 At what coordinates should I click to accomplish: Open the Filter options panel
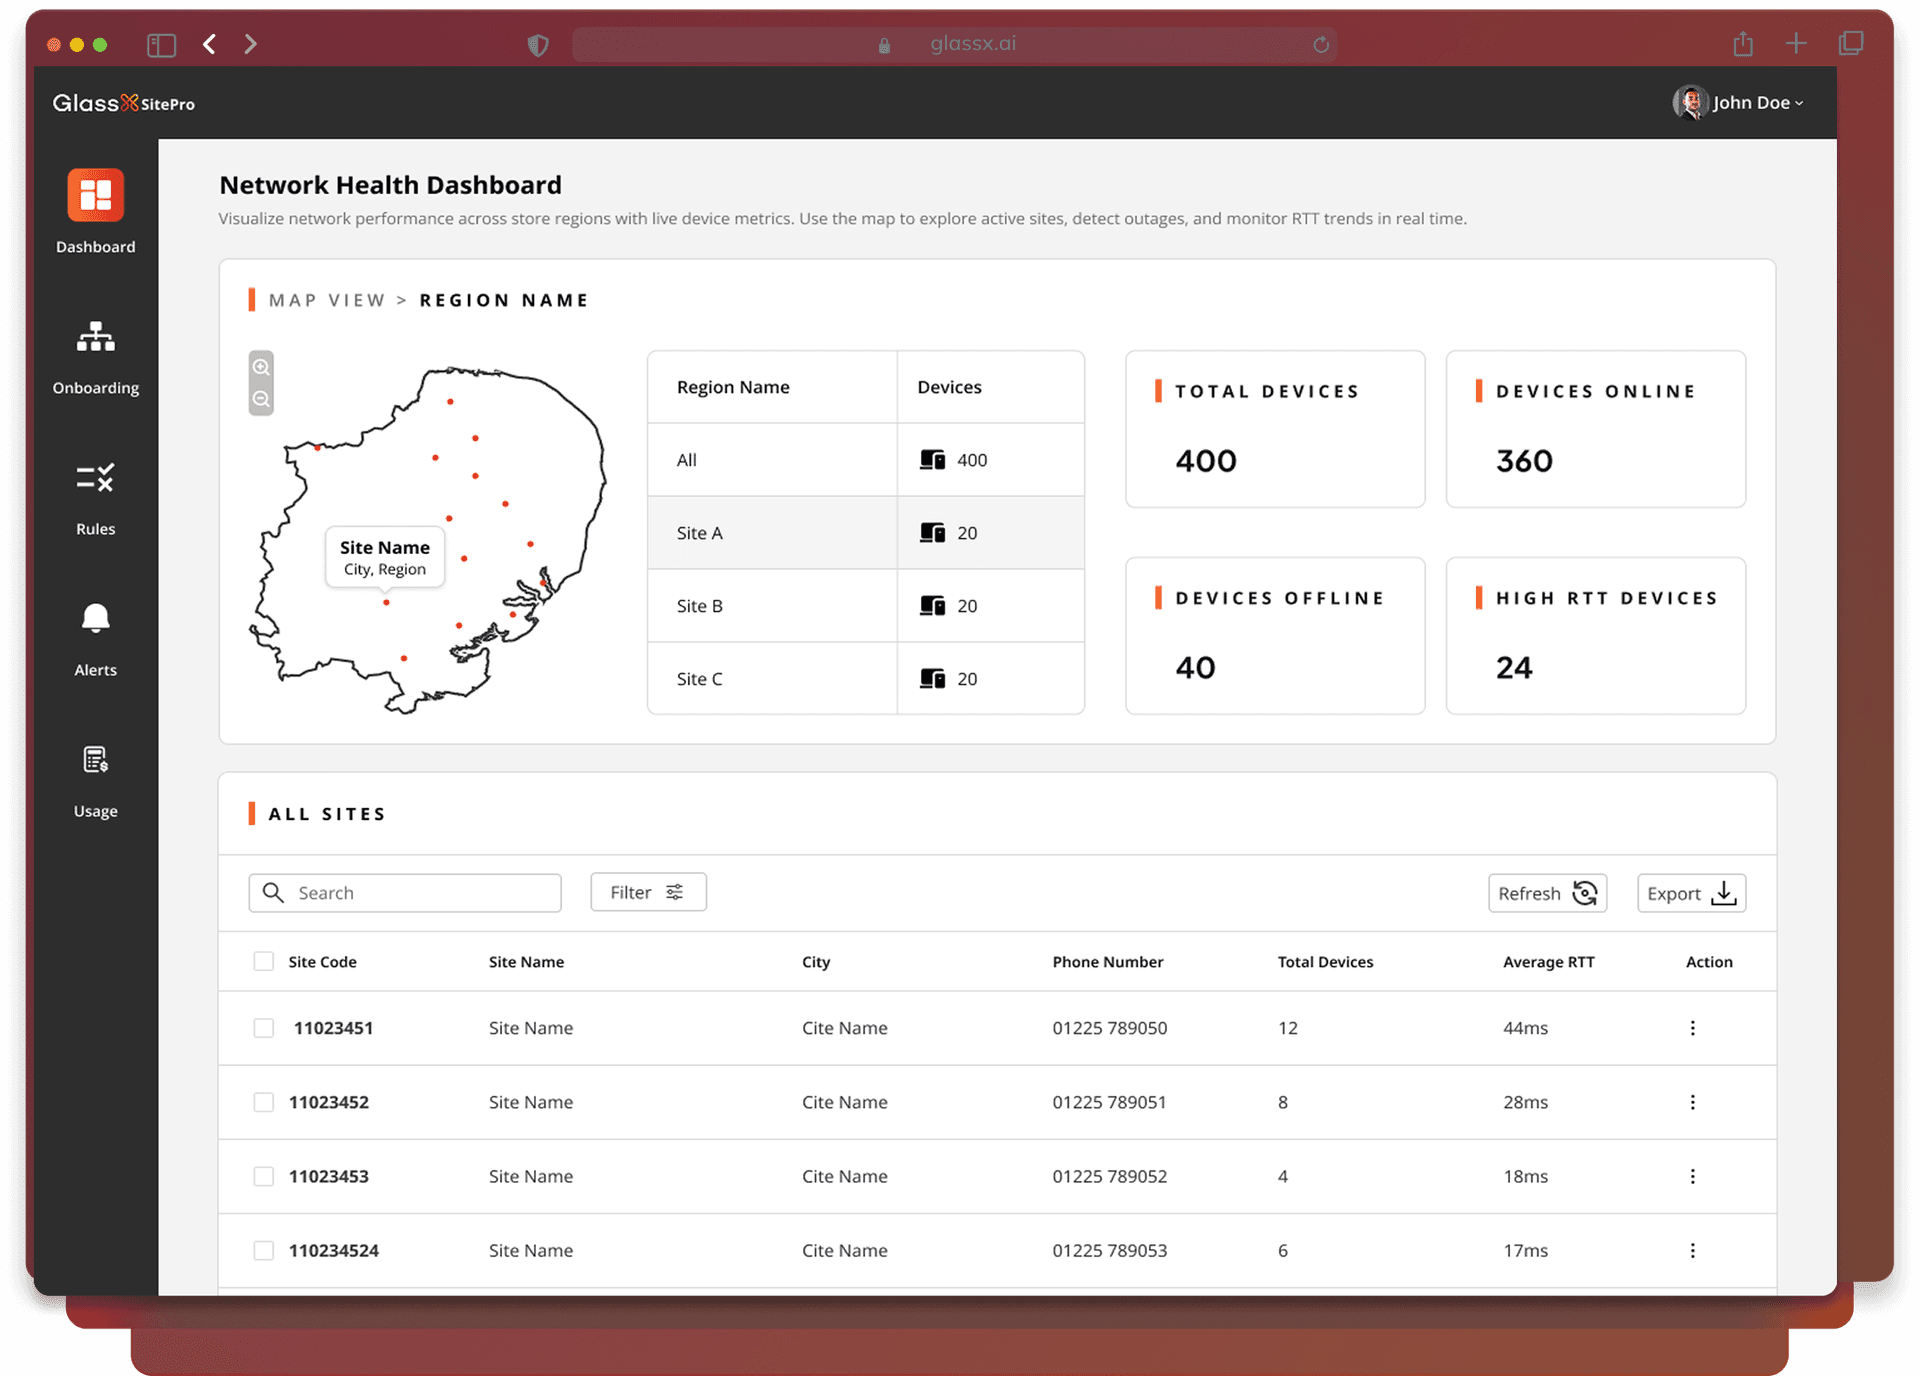tap(647, 892)
